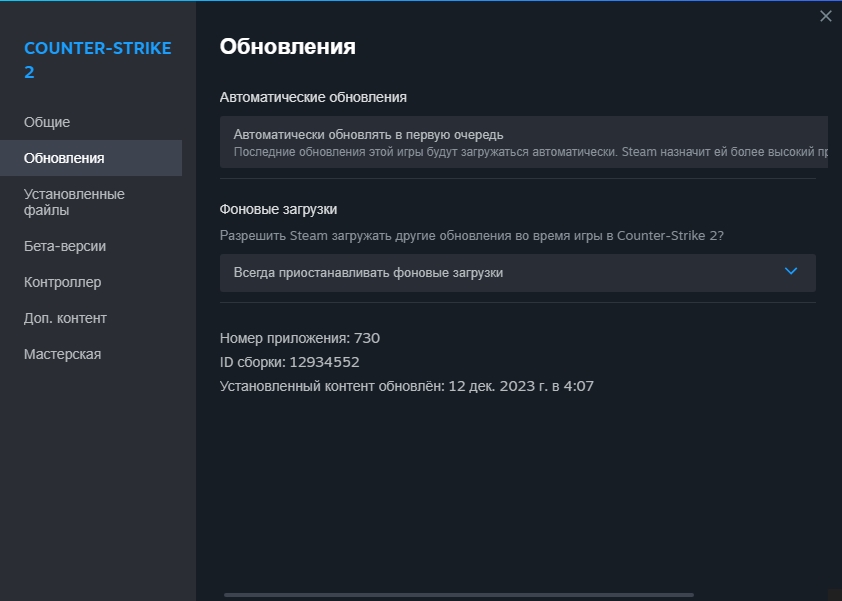The height and width of the screenshot is (601, 842).
Task: Navigate to the Мастерская tab
Action: pyautogui.click(x=62, y=354)
